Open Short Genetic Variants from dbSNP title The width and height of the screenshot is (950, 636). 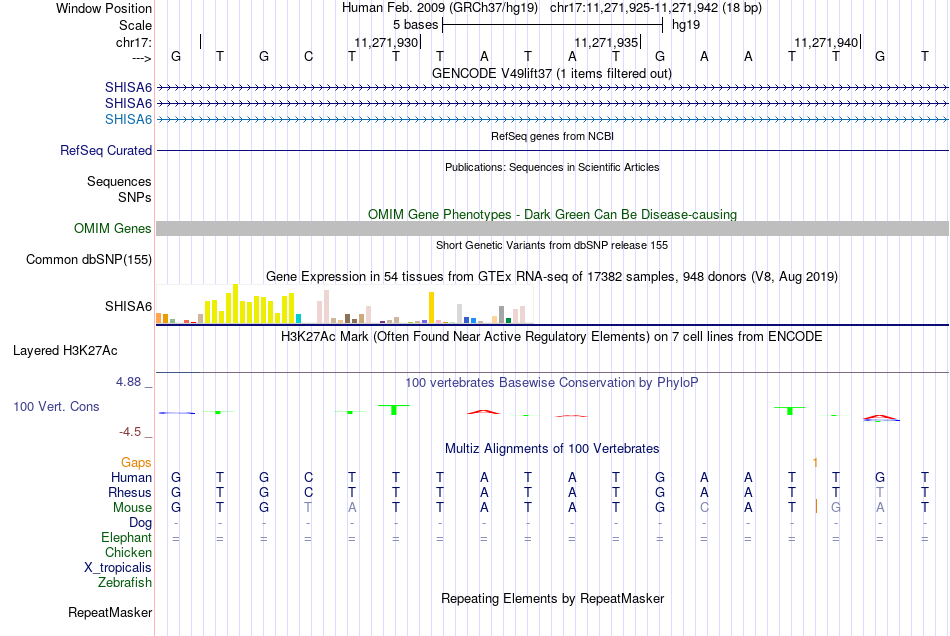(552, 245)
